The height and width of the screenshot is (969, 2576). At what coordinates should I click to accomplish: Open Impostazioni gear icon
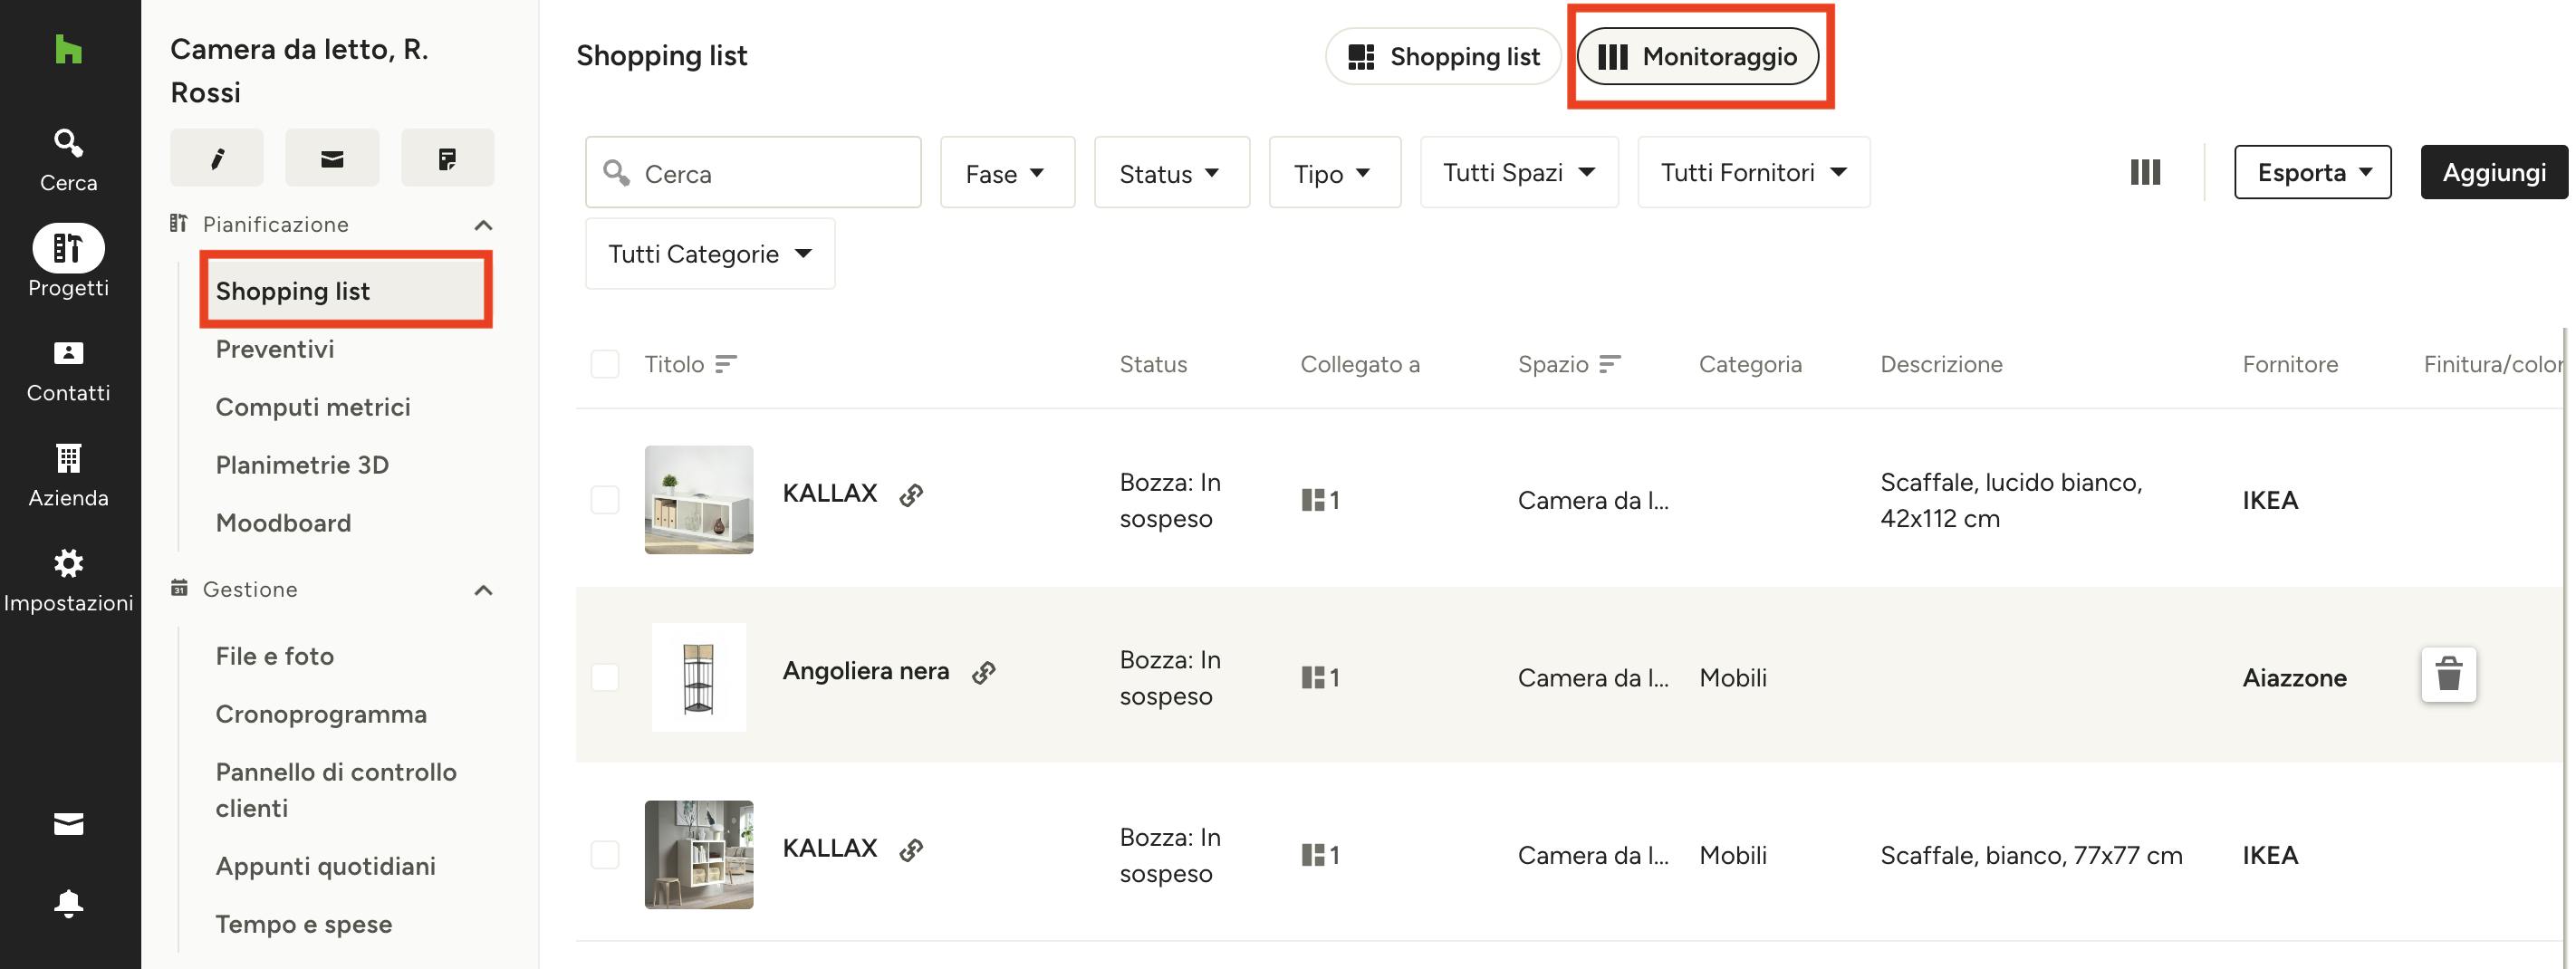68,563
